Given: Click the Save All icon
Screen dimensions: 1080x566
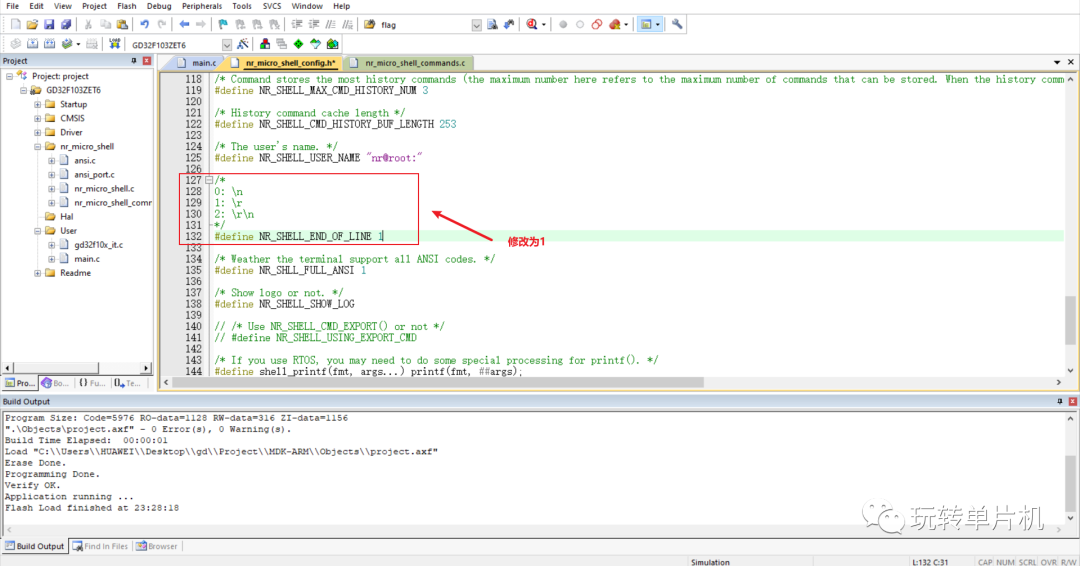Looking at the screenshot, I should tap(66, 24).
